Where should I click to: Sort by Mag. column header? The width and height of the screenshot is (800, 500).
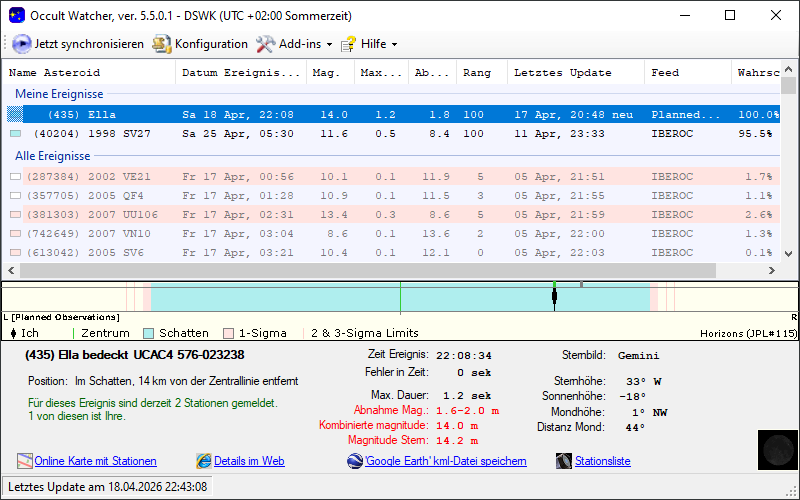pyautogui.click(x=330, y=72)
